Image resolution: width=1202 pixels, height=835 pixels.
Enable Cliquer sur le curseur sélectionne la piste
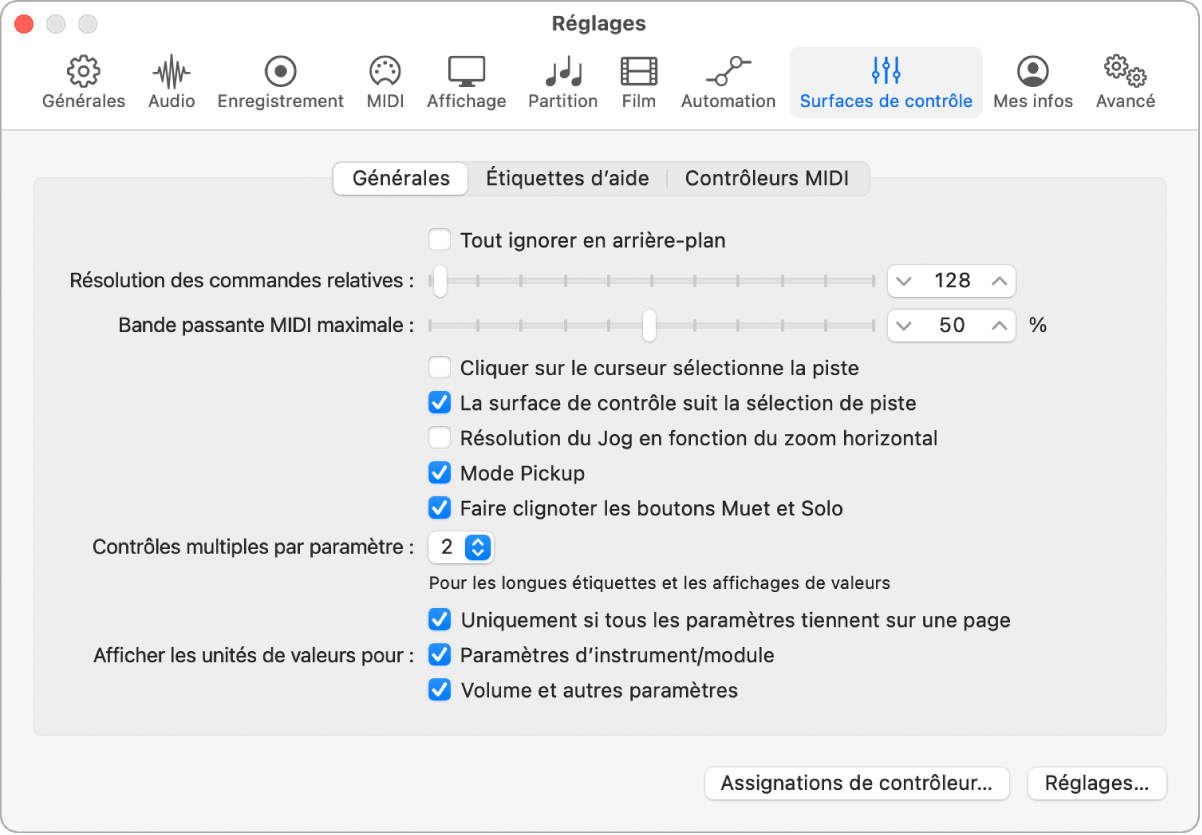[x=439, y=367]
